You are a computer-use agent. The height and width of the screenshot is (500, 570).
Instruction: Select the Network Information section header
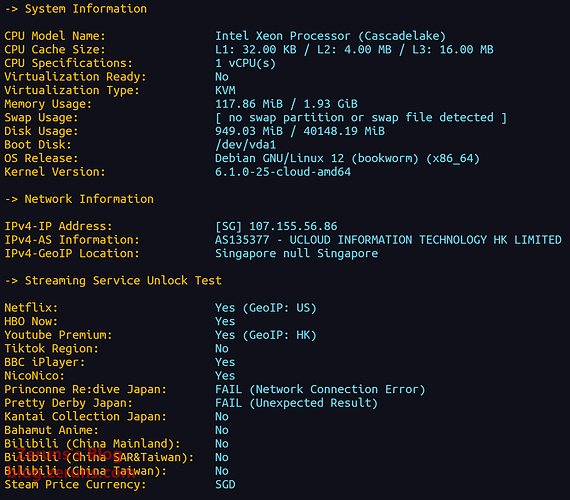coord(79,199)
